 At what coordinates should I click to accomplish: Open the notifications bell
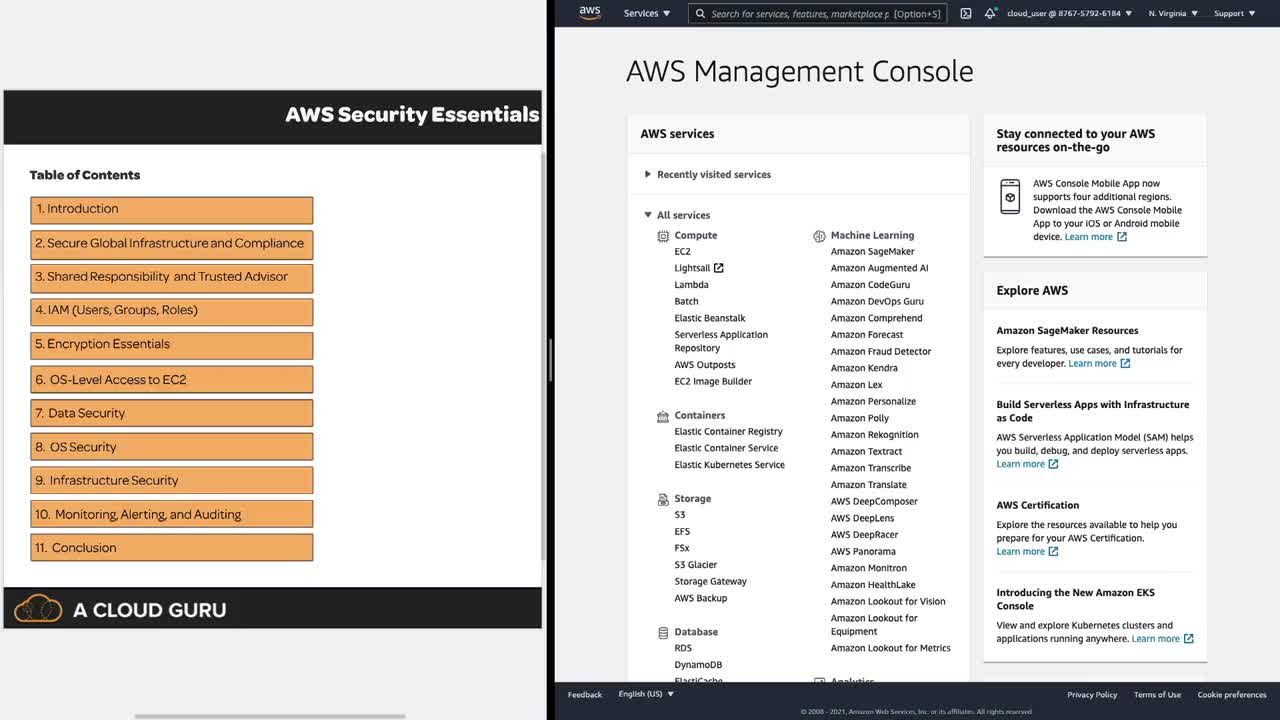[x=990, y=14]
